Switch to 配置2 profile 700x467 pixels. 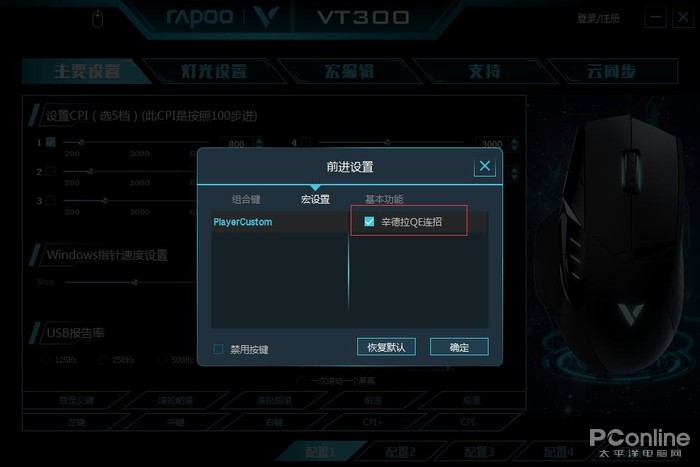tap(400, 452)
